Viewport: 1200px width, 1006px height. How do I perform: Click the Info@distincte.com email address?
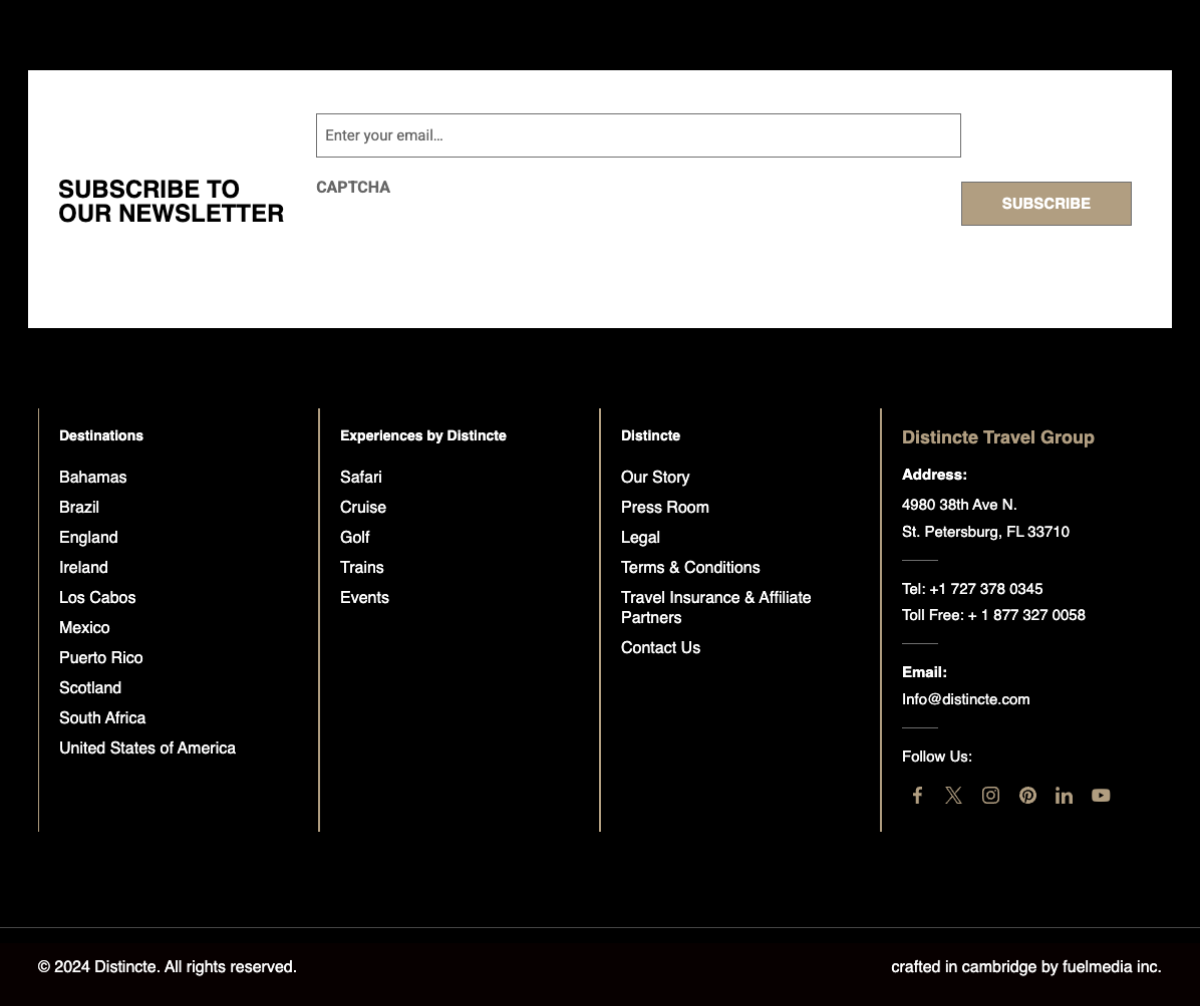click(966, 699)
